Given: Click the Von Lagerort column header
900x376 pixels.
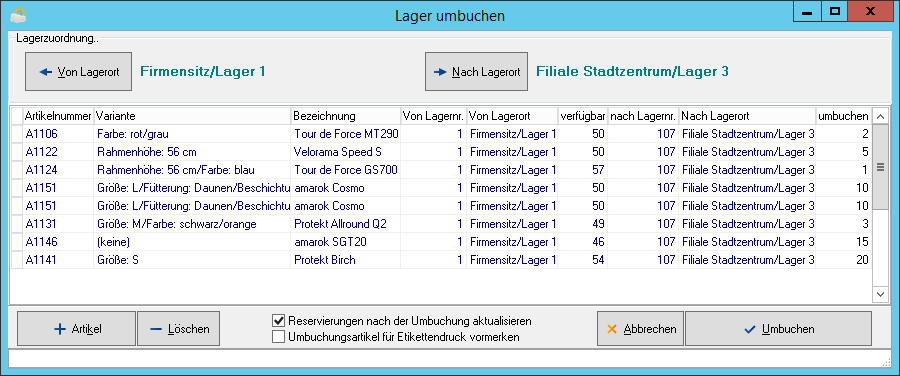Looking at the screenshot, I should point(512,117).
